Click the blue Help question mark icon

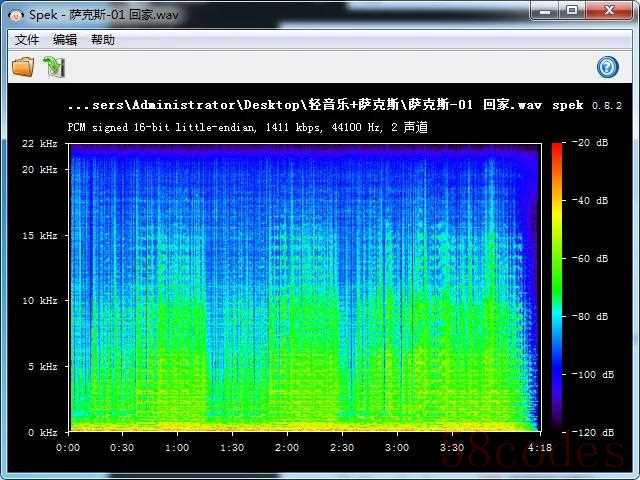coord(607,67)
